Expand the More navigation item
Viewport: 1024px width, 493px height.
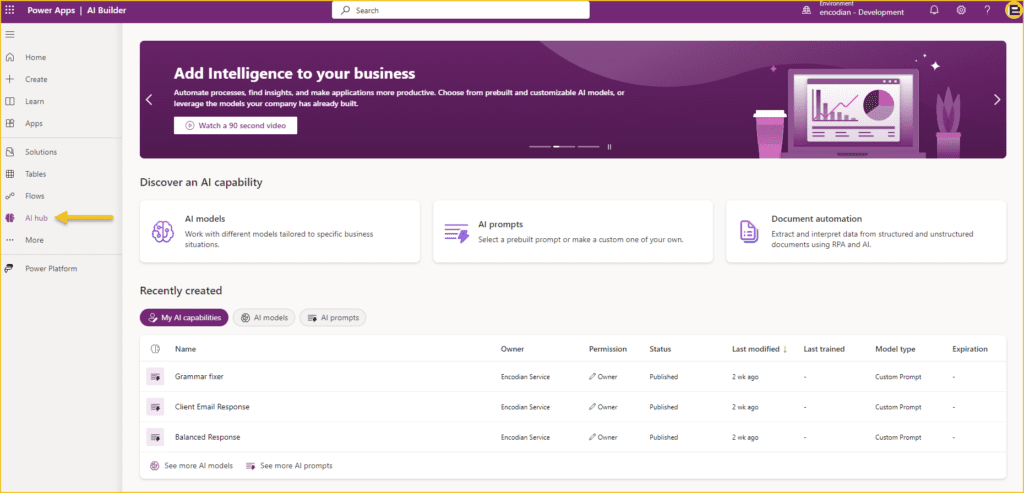(34, 240)
